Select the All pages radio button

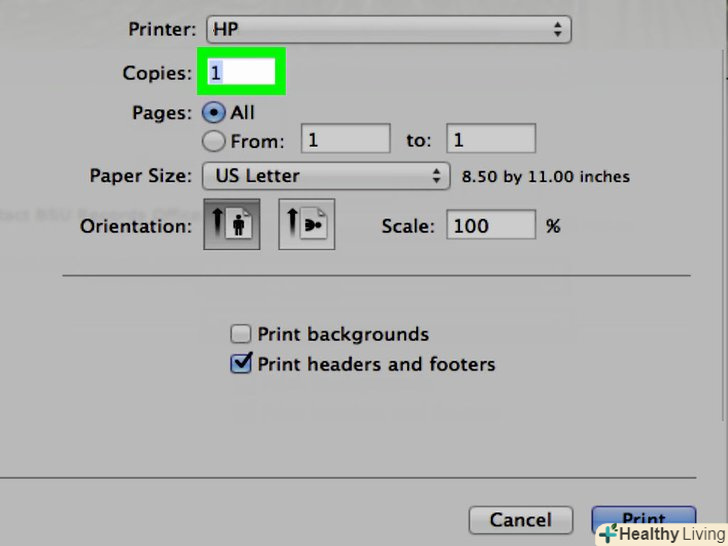point(214,112)
